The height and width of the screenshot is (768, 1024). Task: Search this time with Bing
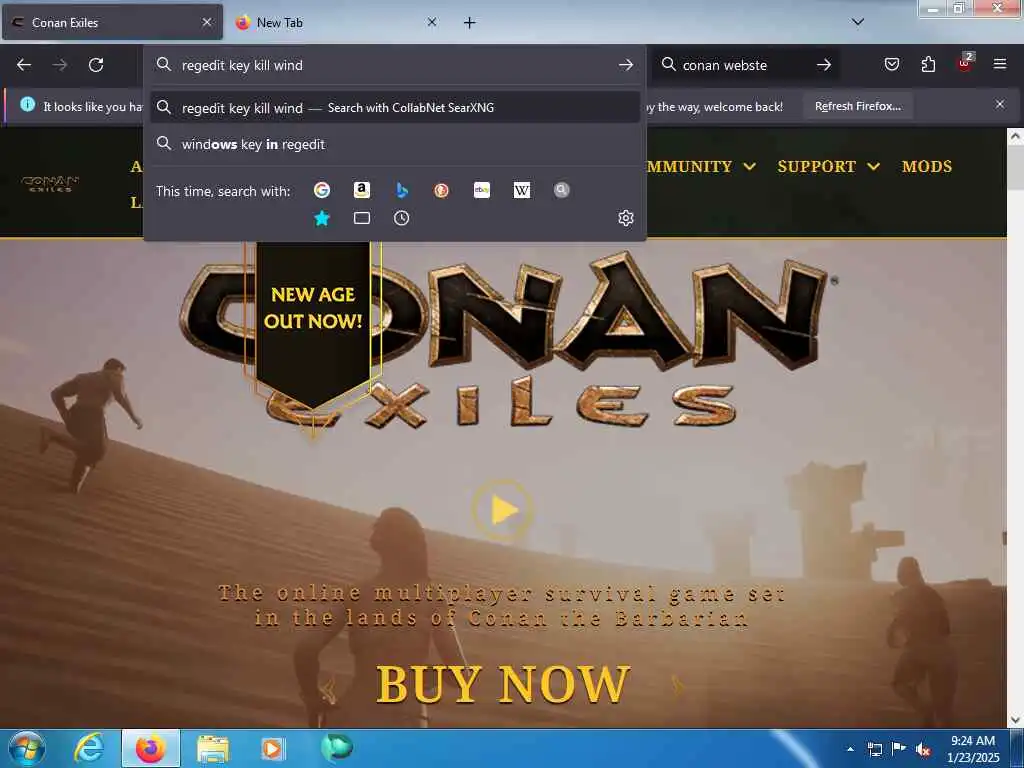[x=402, y=190]
